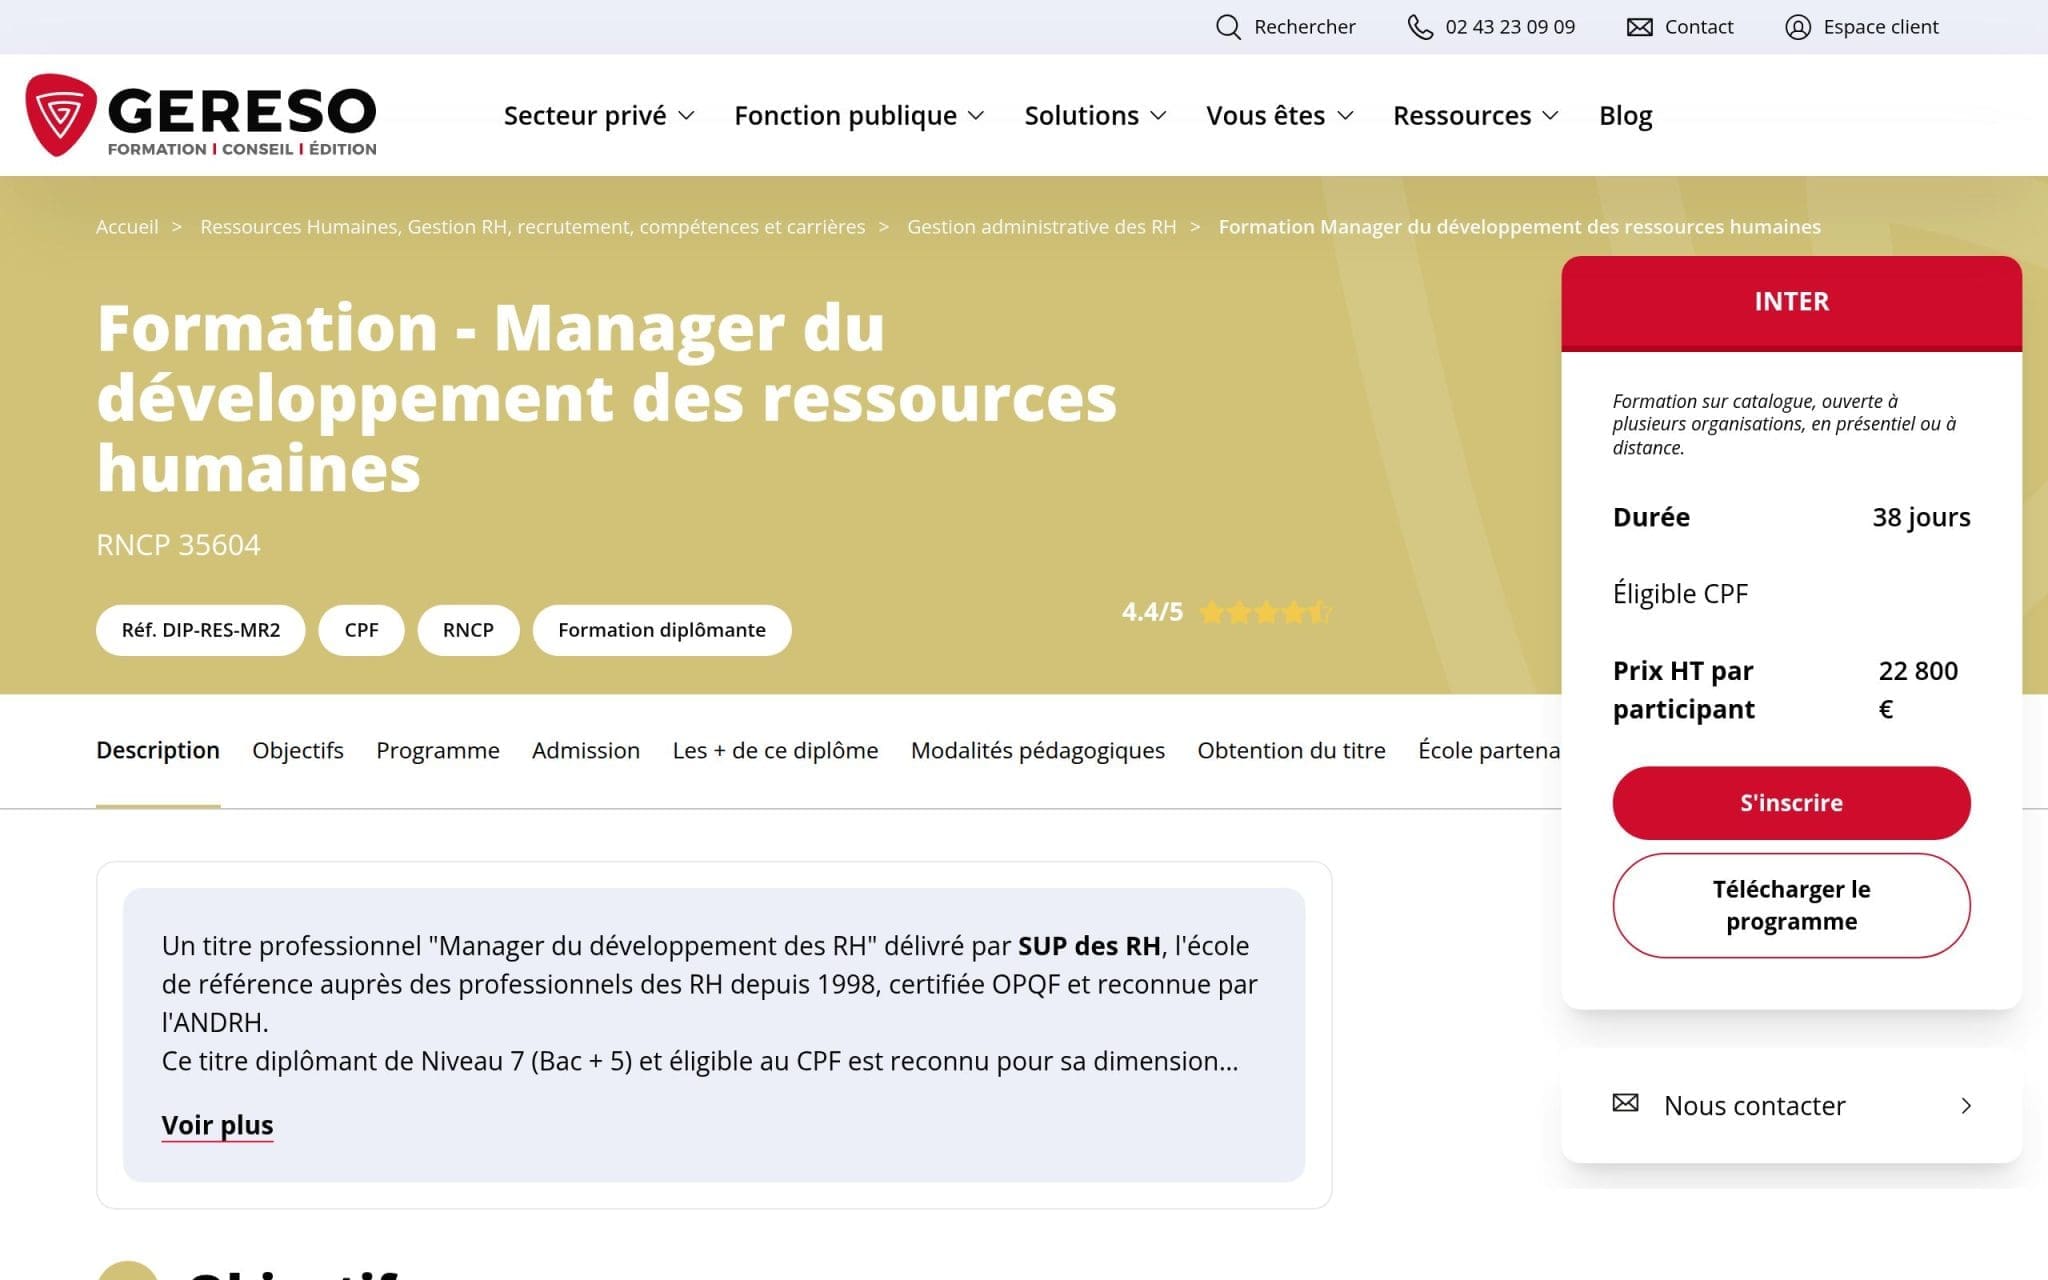
Task: Click the 4.4/5 rating text
Action: 1152,612
